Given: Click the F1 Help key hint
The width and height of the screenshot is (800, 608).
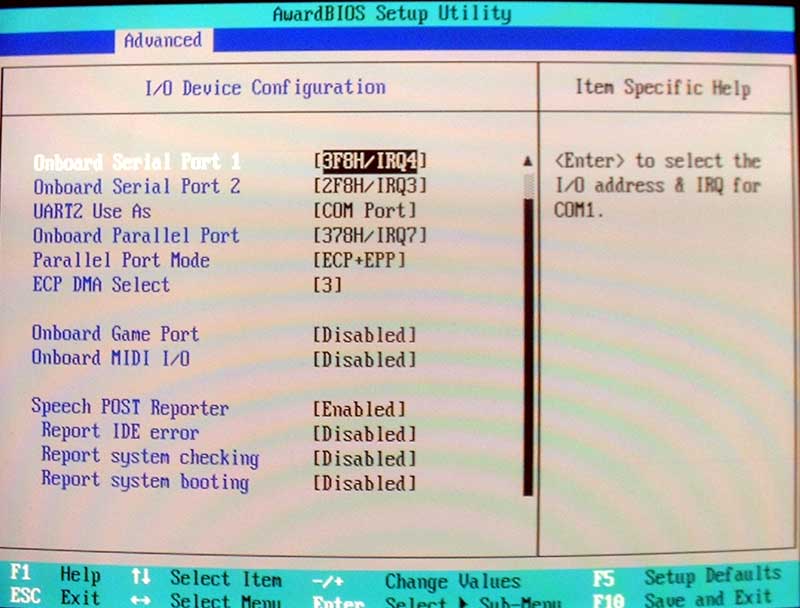Looking at the screenshot, I should point(55,574).
